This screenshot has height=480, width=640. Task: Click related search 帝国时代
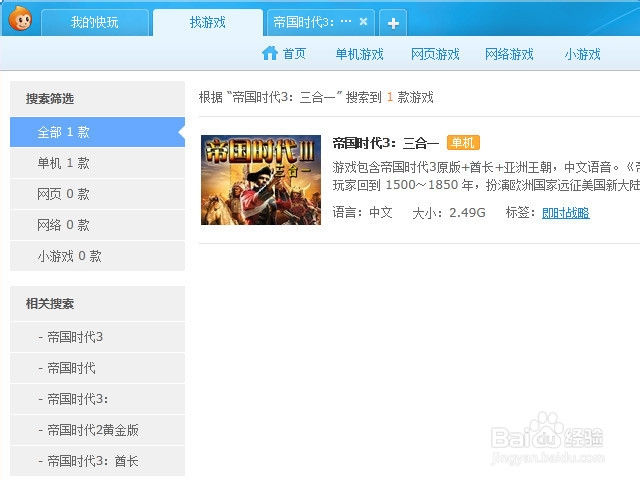point(98,368)
